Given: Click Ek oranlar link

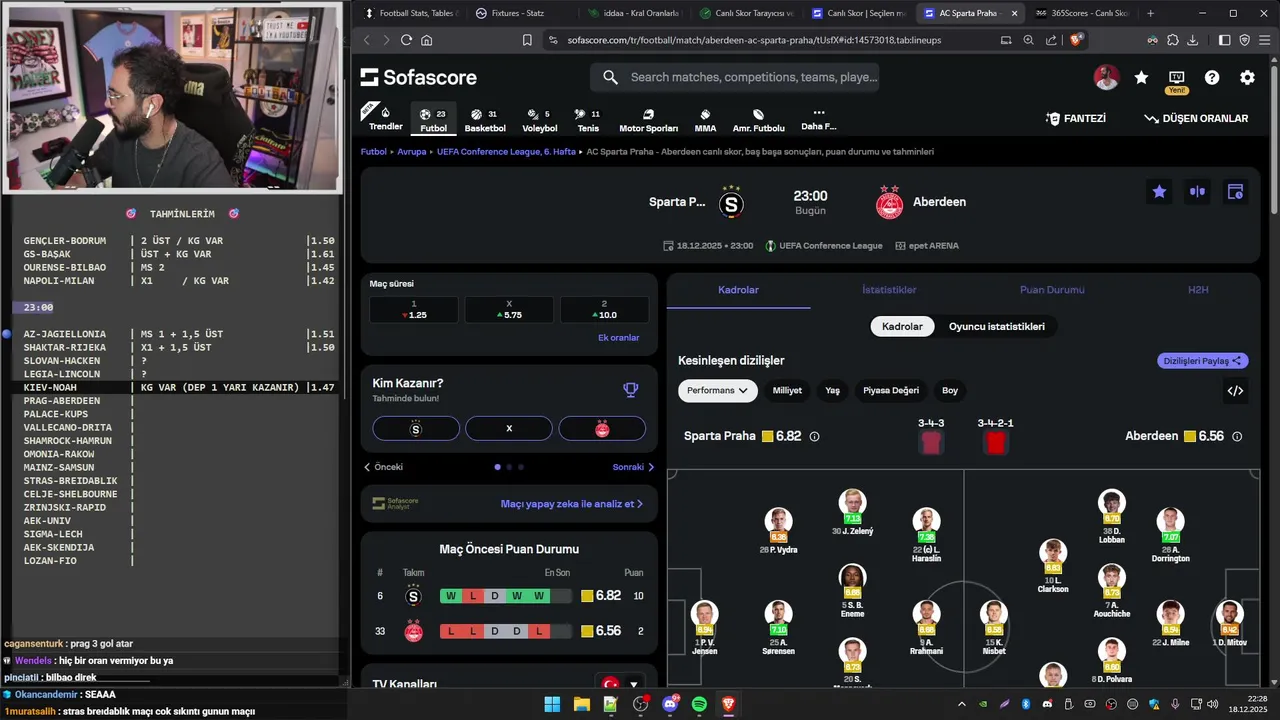Looking at the screenshot, I should coord(618,338).
